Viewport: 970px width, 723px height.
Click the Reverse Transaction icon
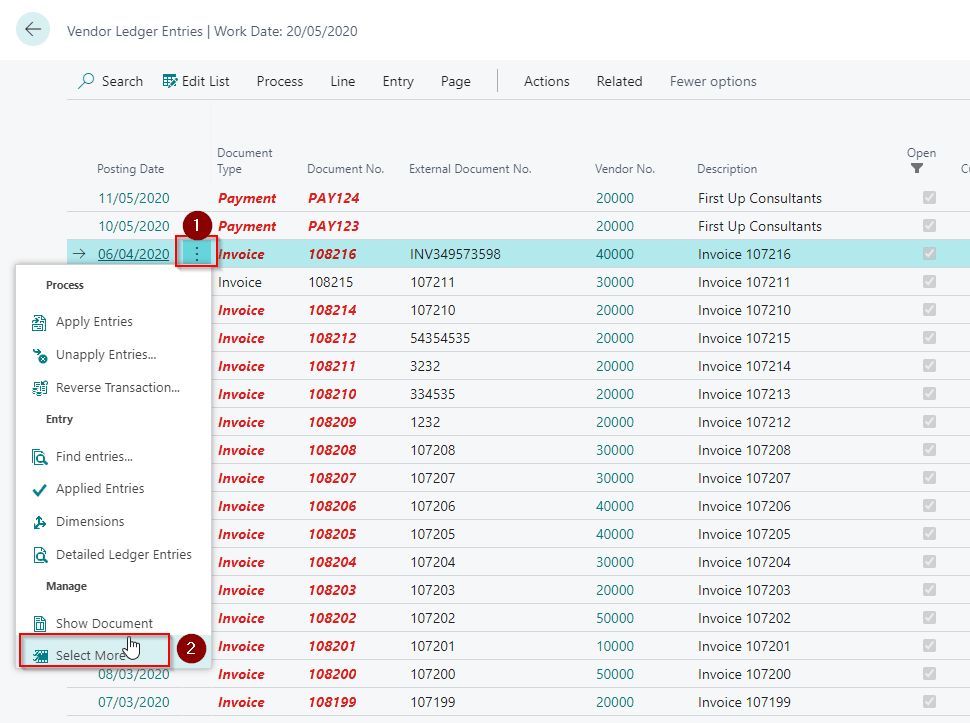tap(40, 388)
